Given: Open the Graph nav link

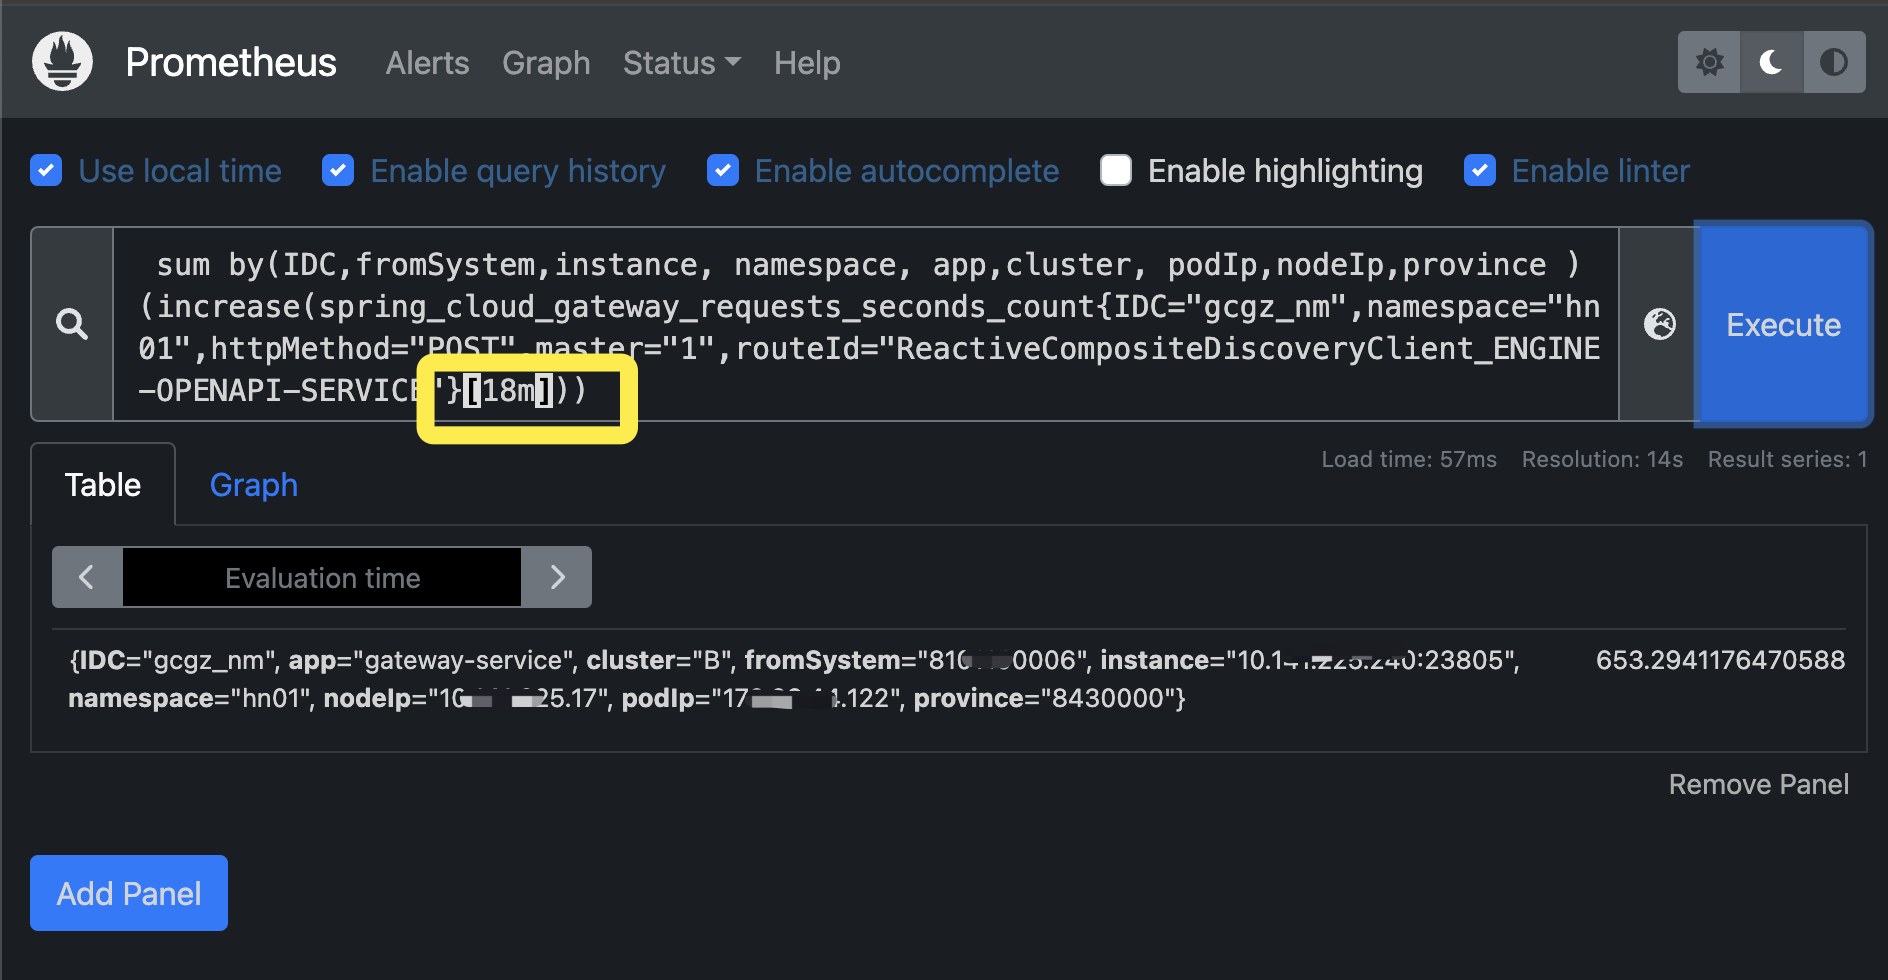Looking at the screenshot, I should [546, 63].
